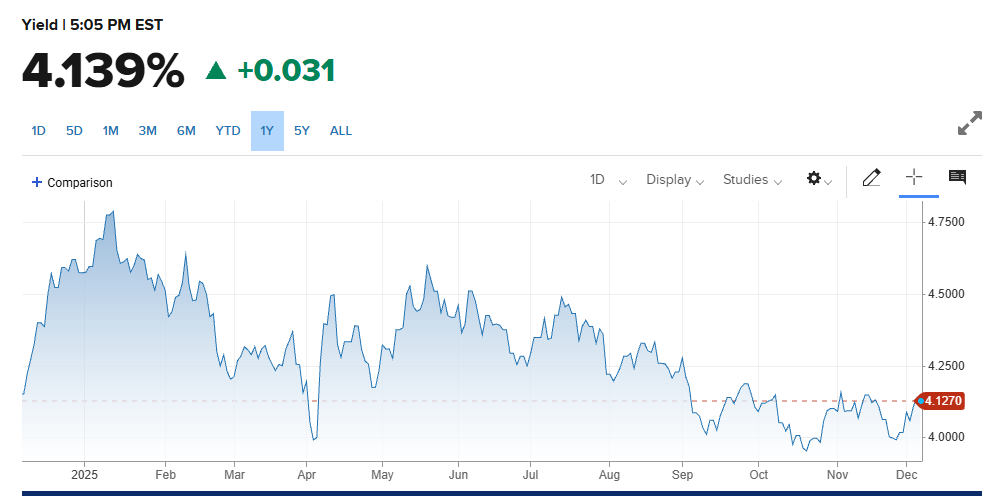Open the Studies dropdown menu
This screenshot has height=503, width=998.
click(752, 180)
